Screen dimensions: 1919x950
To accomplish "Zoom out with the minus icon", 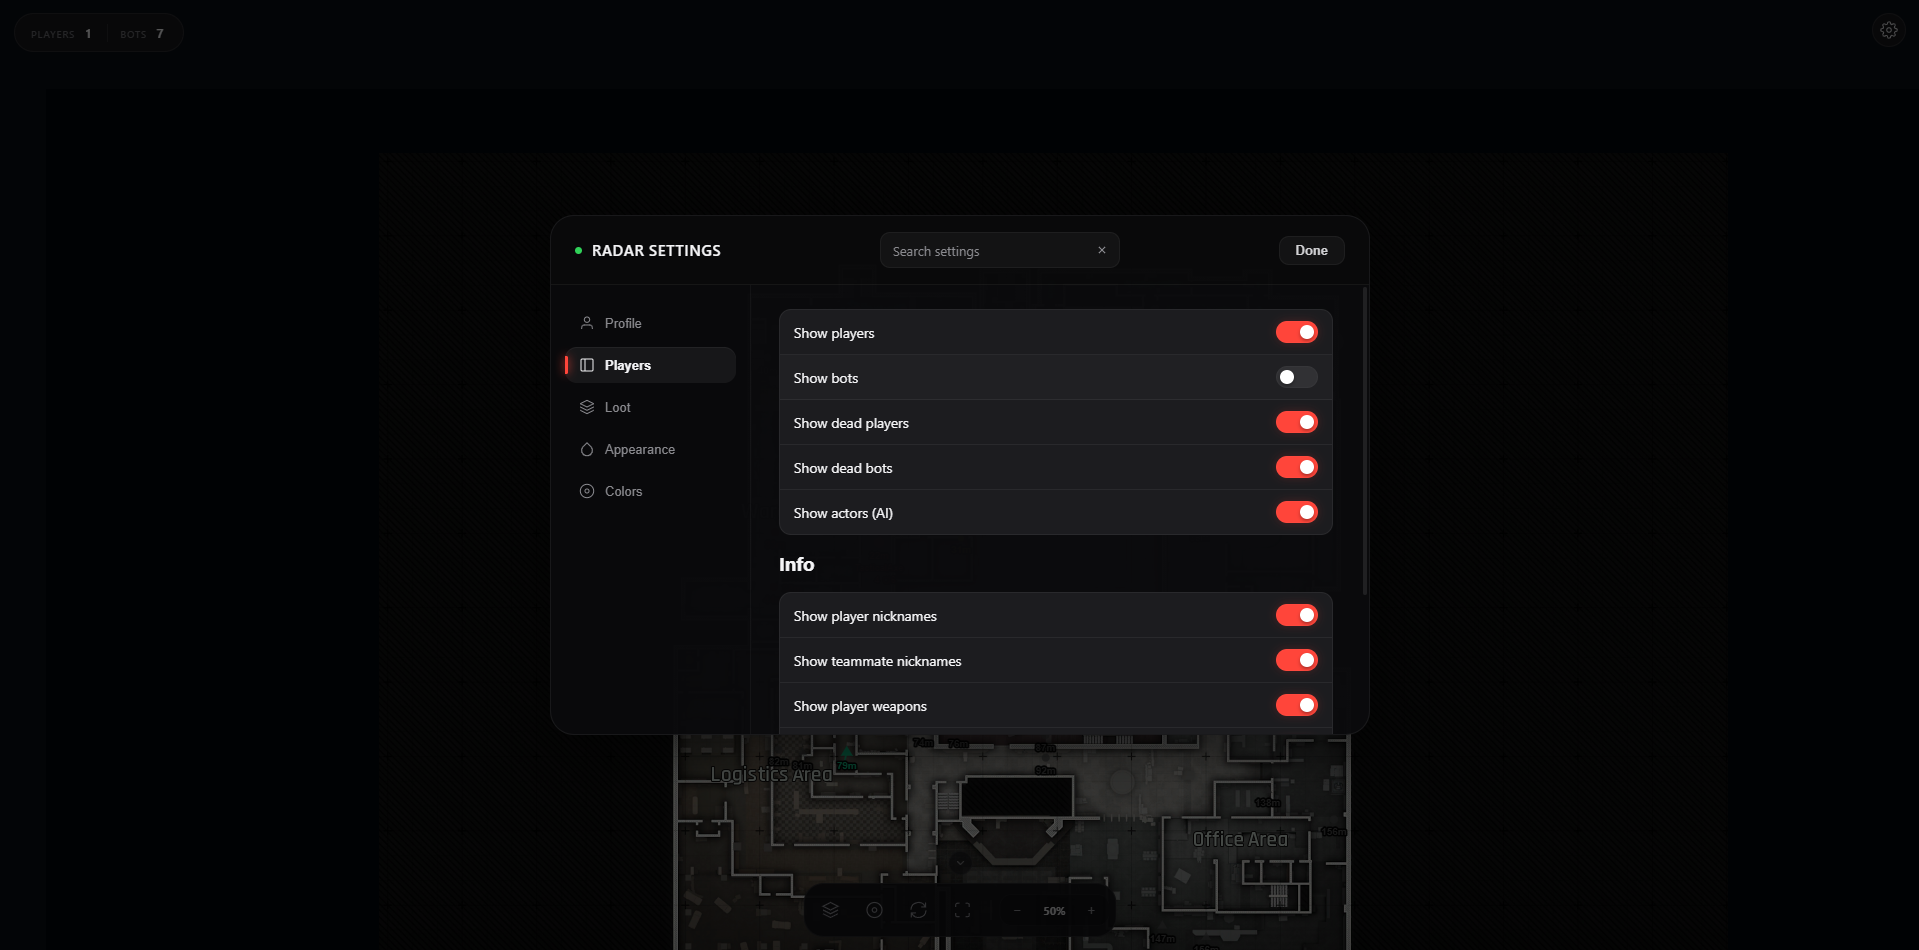I will click(x=1017, y=911).
